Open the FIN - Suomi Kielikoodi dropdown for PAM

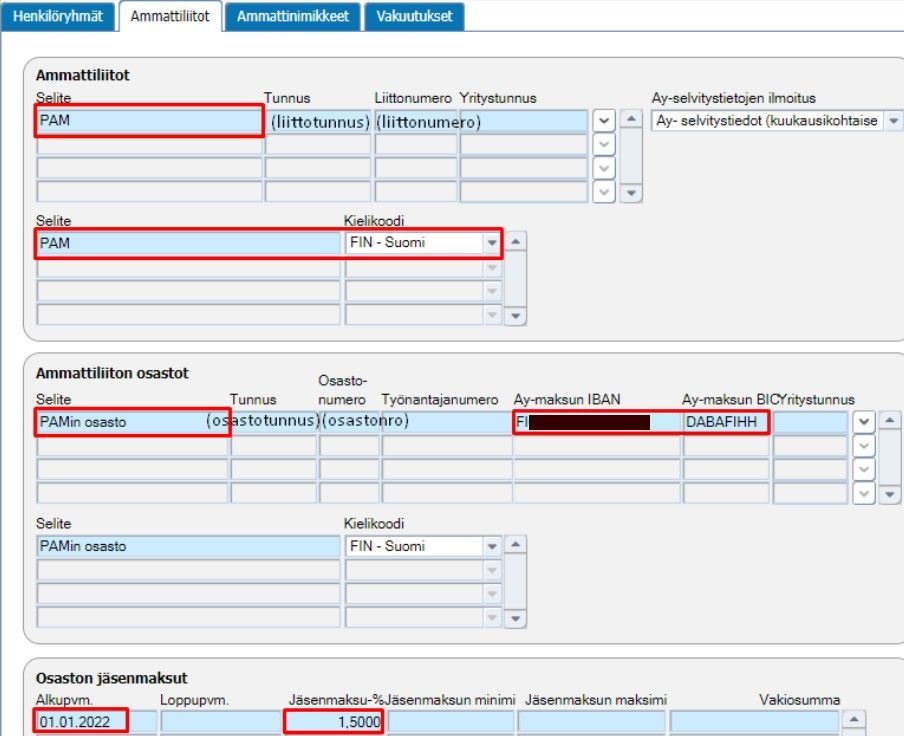(492, 243)
